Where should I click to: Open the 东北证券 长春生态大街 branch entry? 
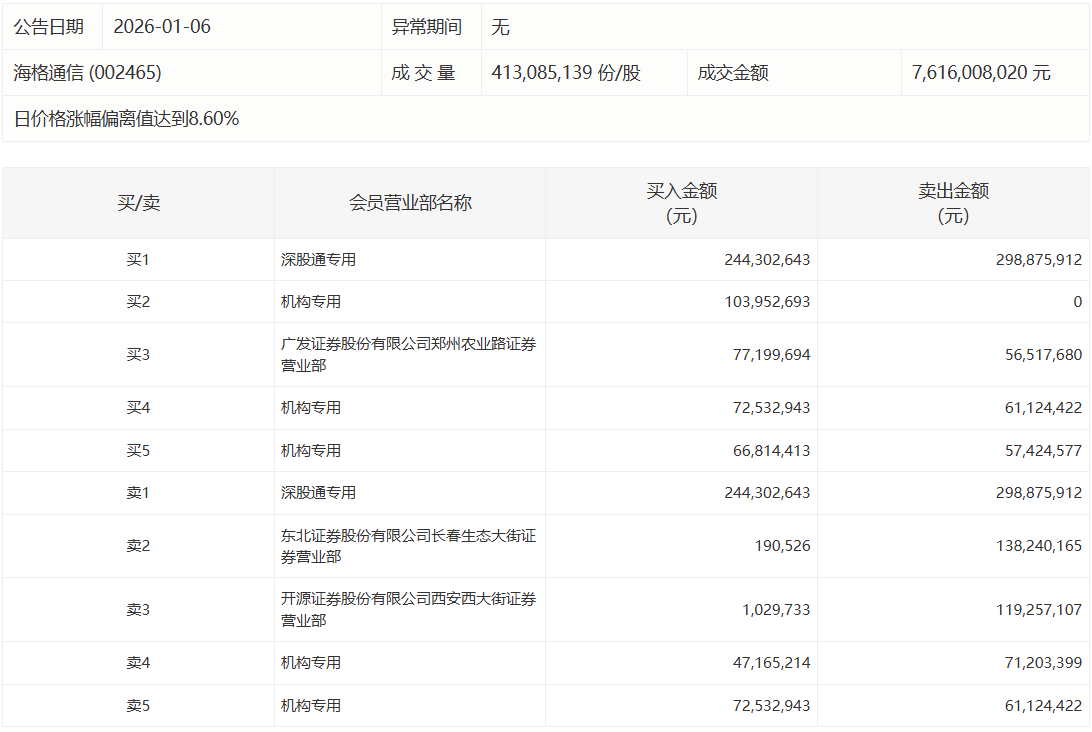pos(408,546)
